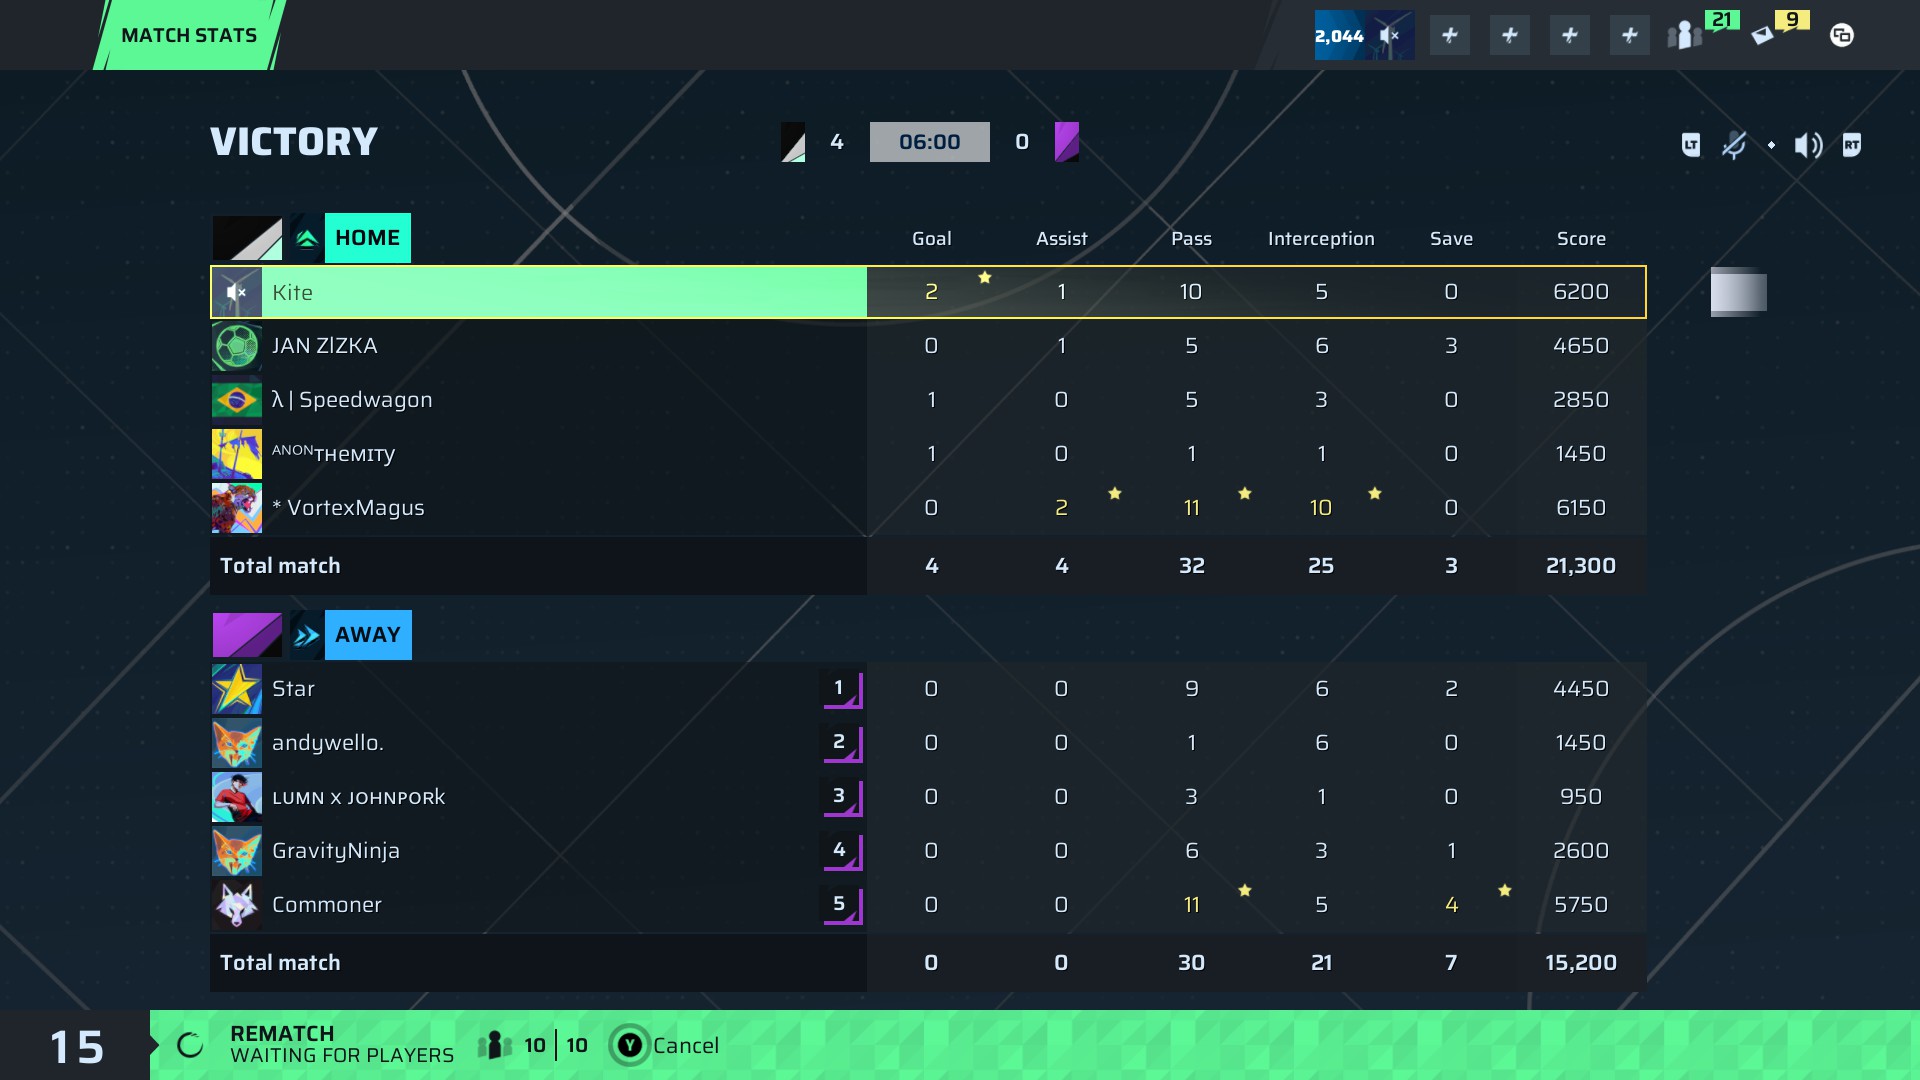Click the REMATCH waiting for players label
This screenshot has height=1080, width=1920.
click(x=342, y=1045)
